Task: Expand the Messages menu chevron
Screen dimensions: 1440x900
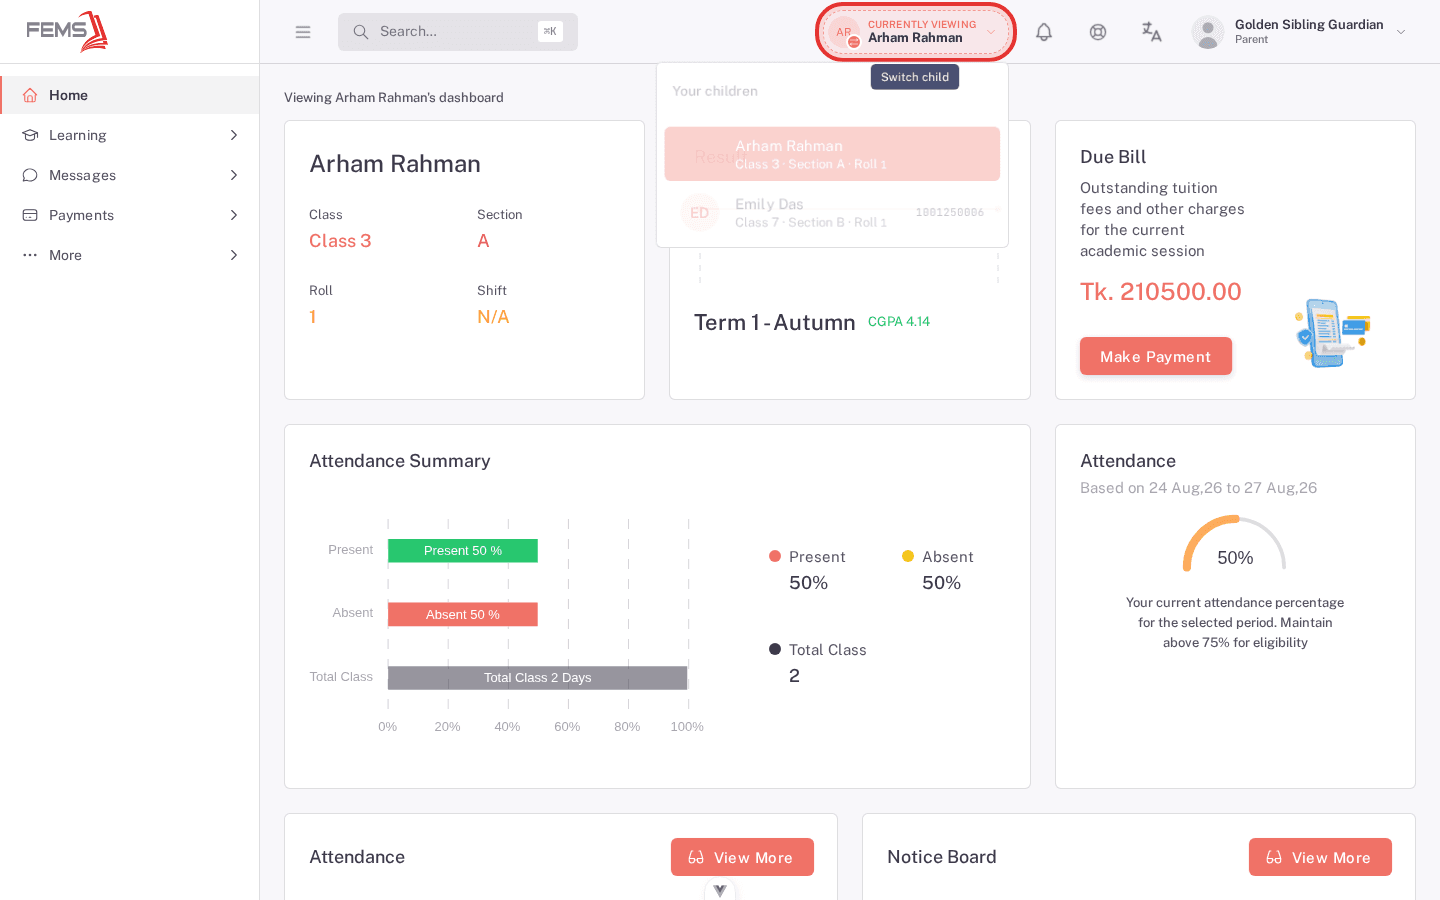Action: (x=234, y=175)
